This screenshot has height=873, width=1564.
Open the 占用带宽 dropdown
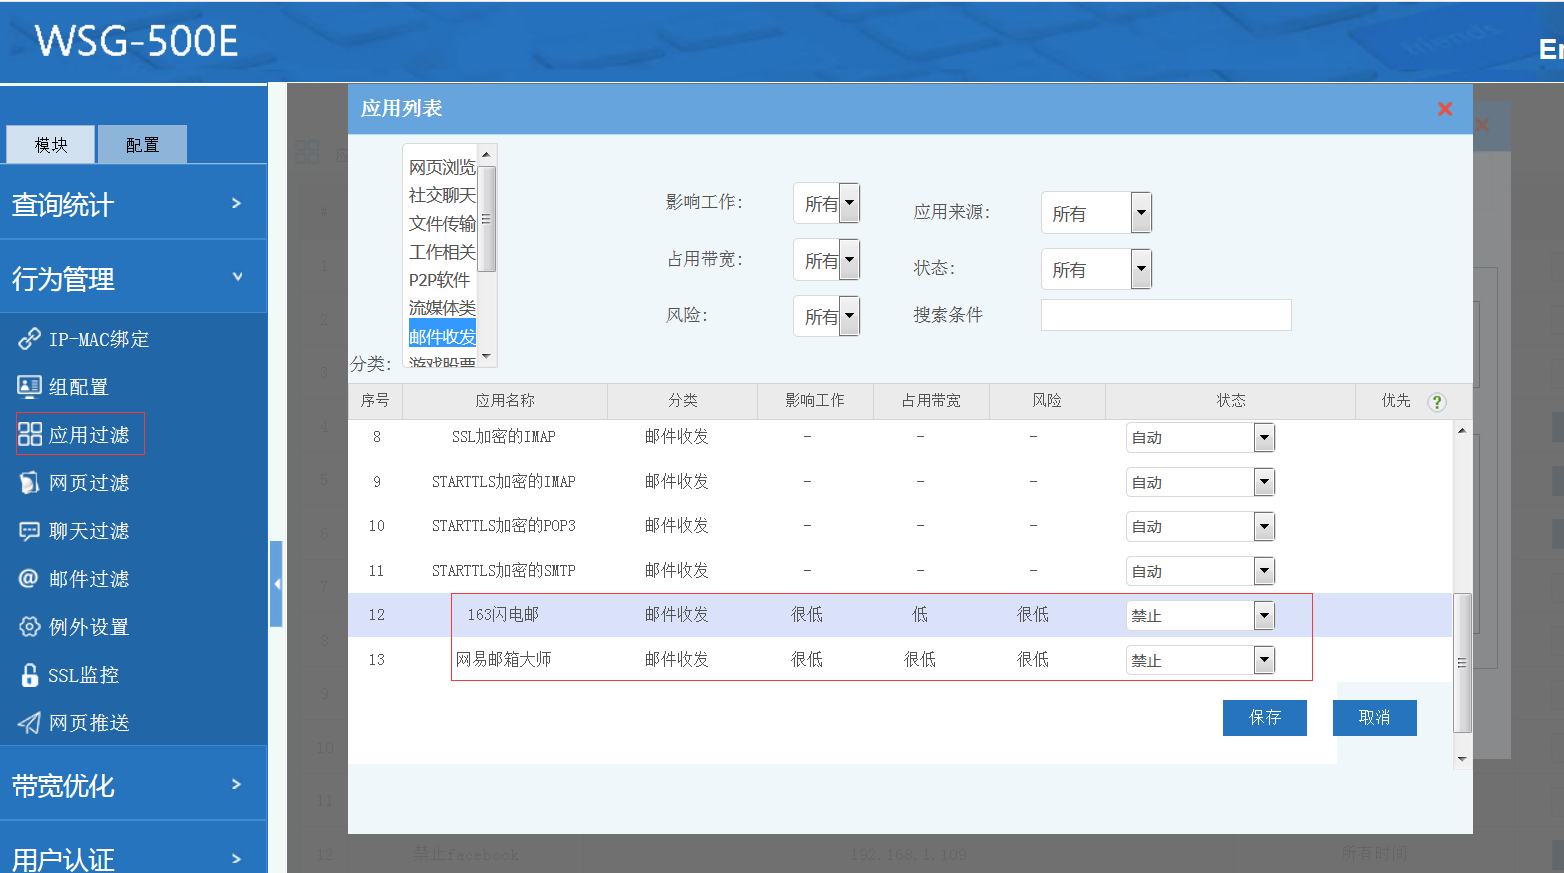point(827,260)
